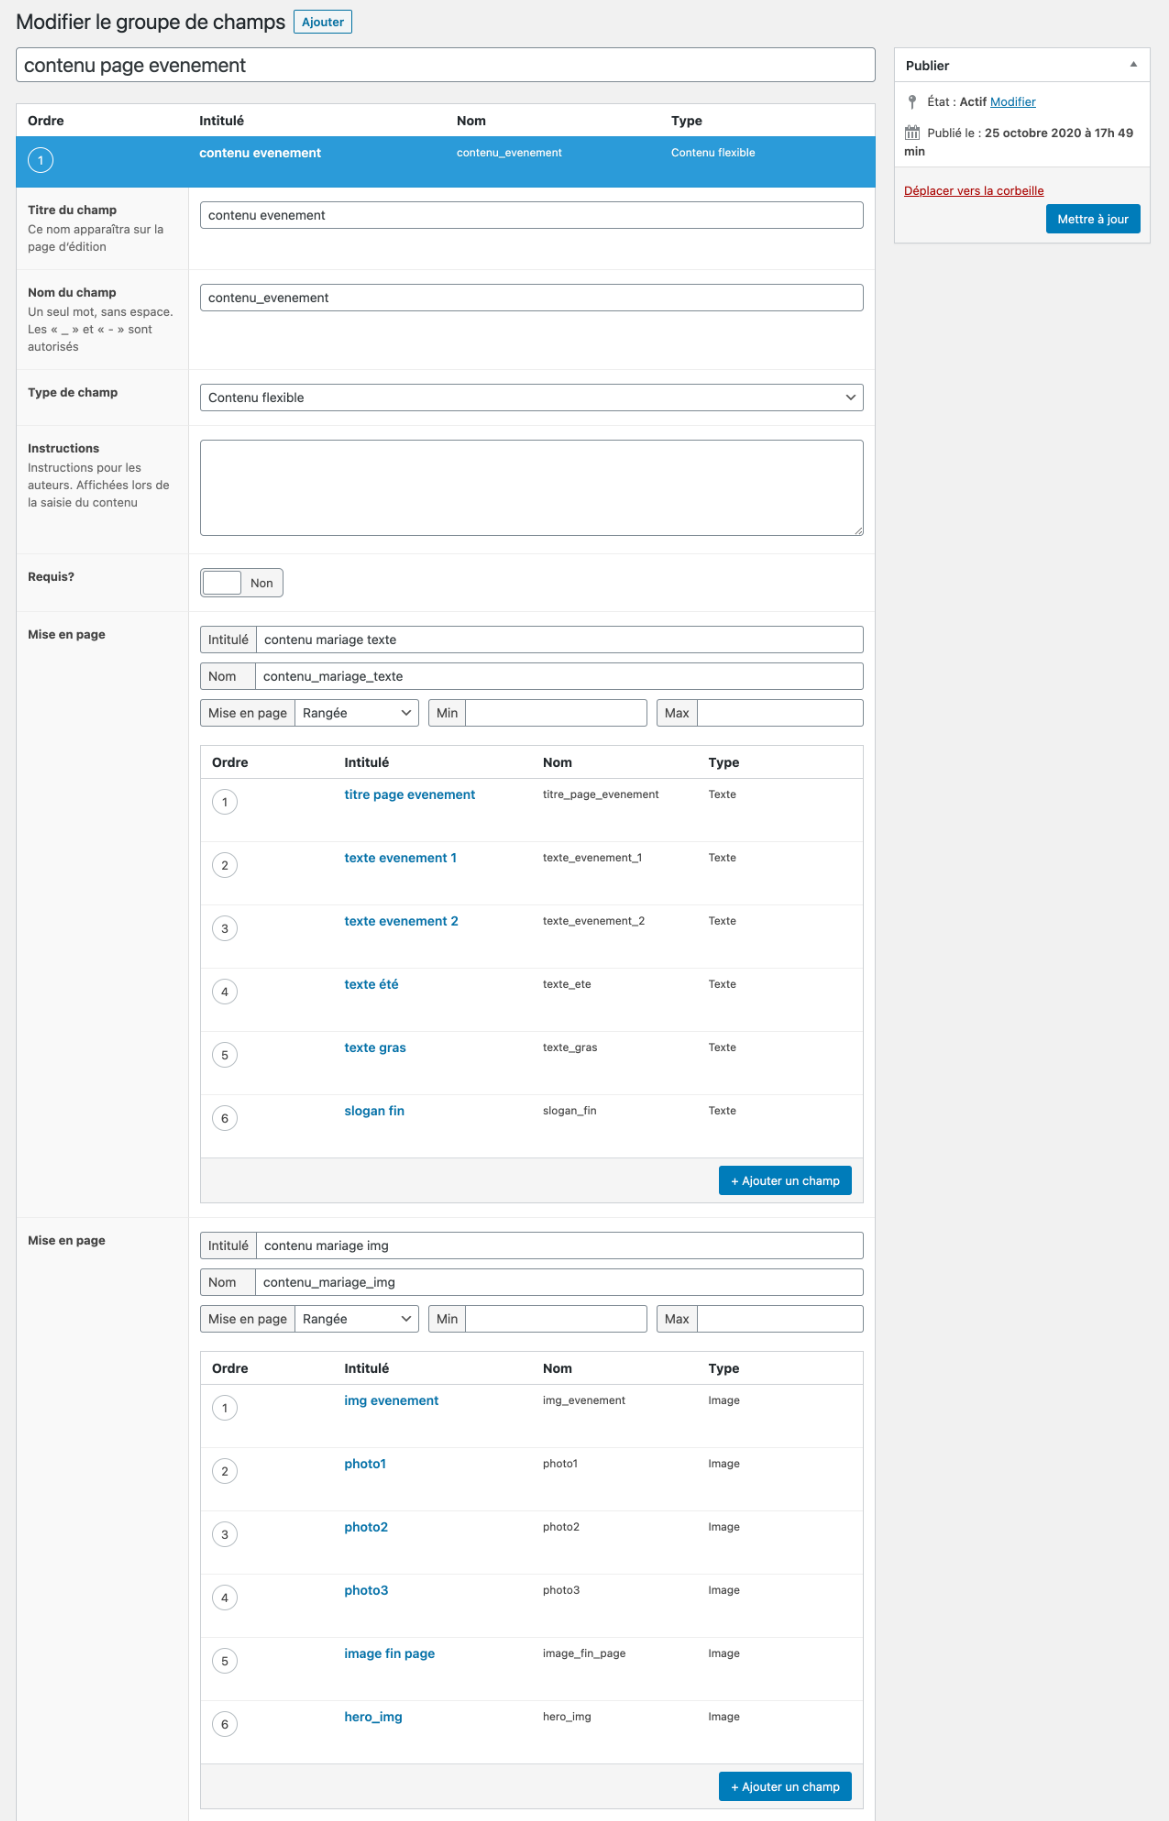Click Mettre à jour button
The image size is (1169, 1821).
(1092, 219)
